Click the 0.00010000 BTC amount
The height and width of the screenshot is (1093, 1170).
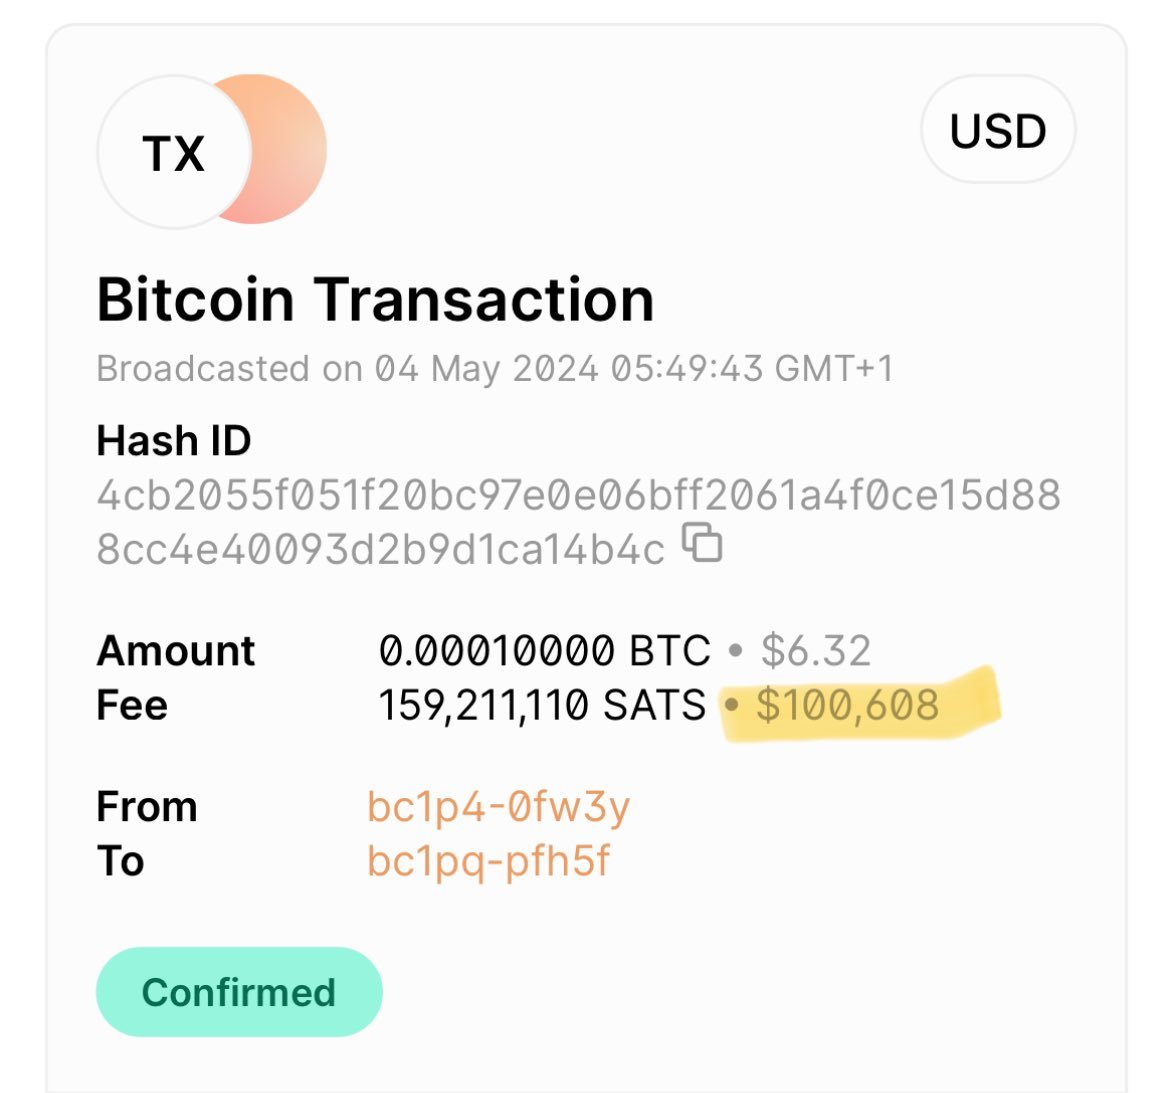(545, 651)
